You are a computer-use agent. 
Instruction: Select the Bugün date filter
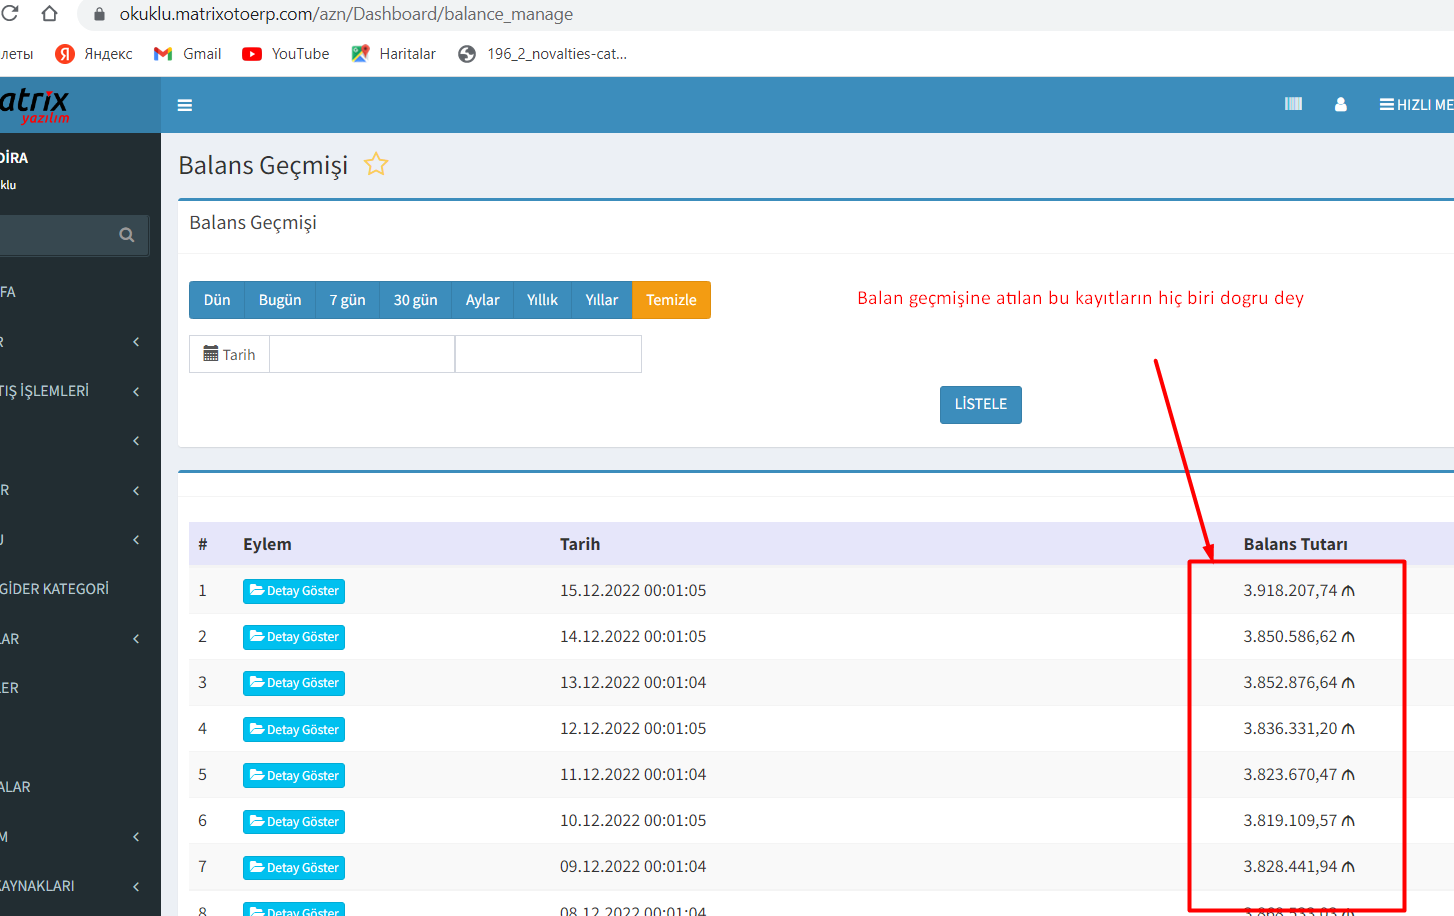[280, 300]
